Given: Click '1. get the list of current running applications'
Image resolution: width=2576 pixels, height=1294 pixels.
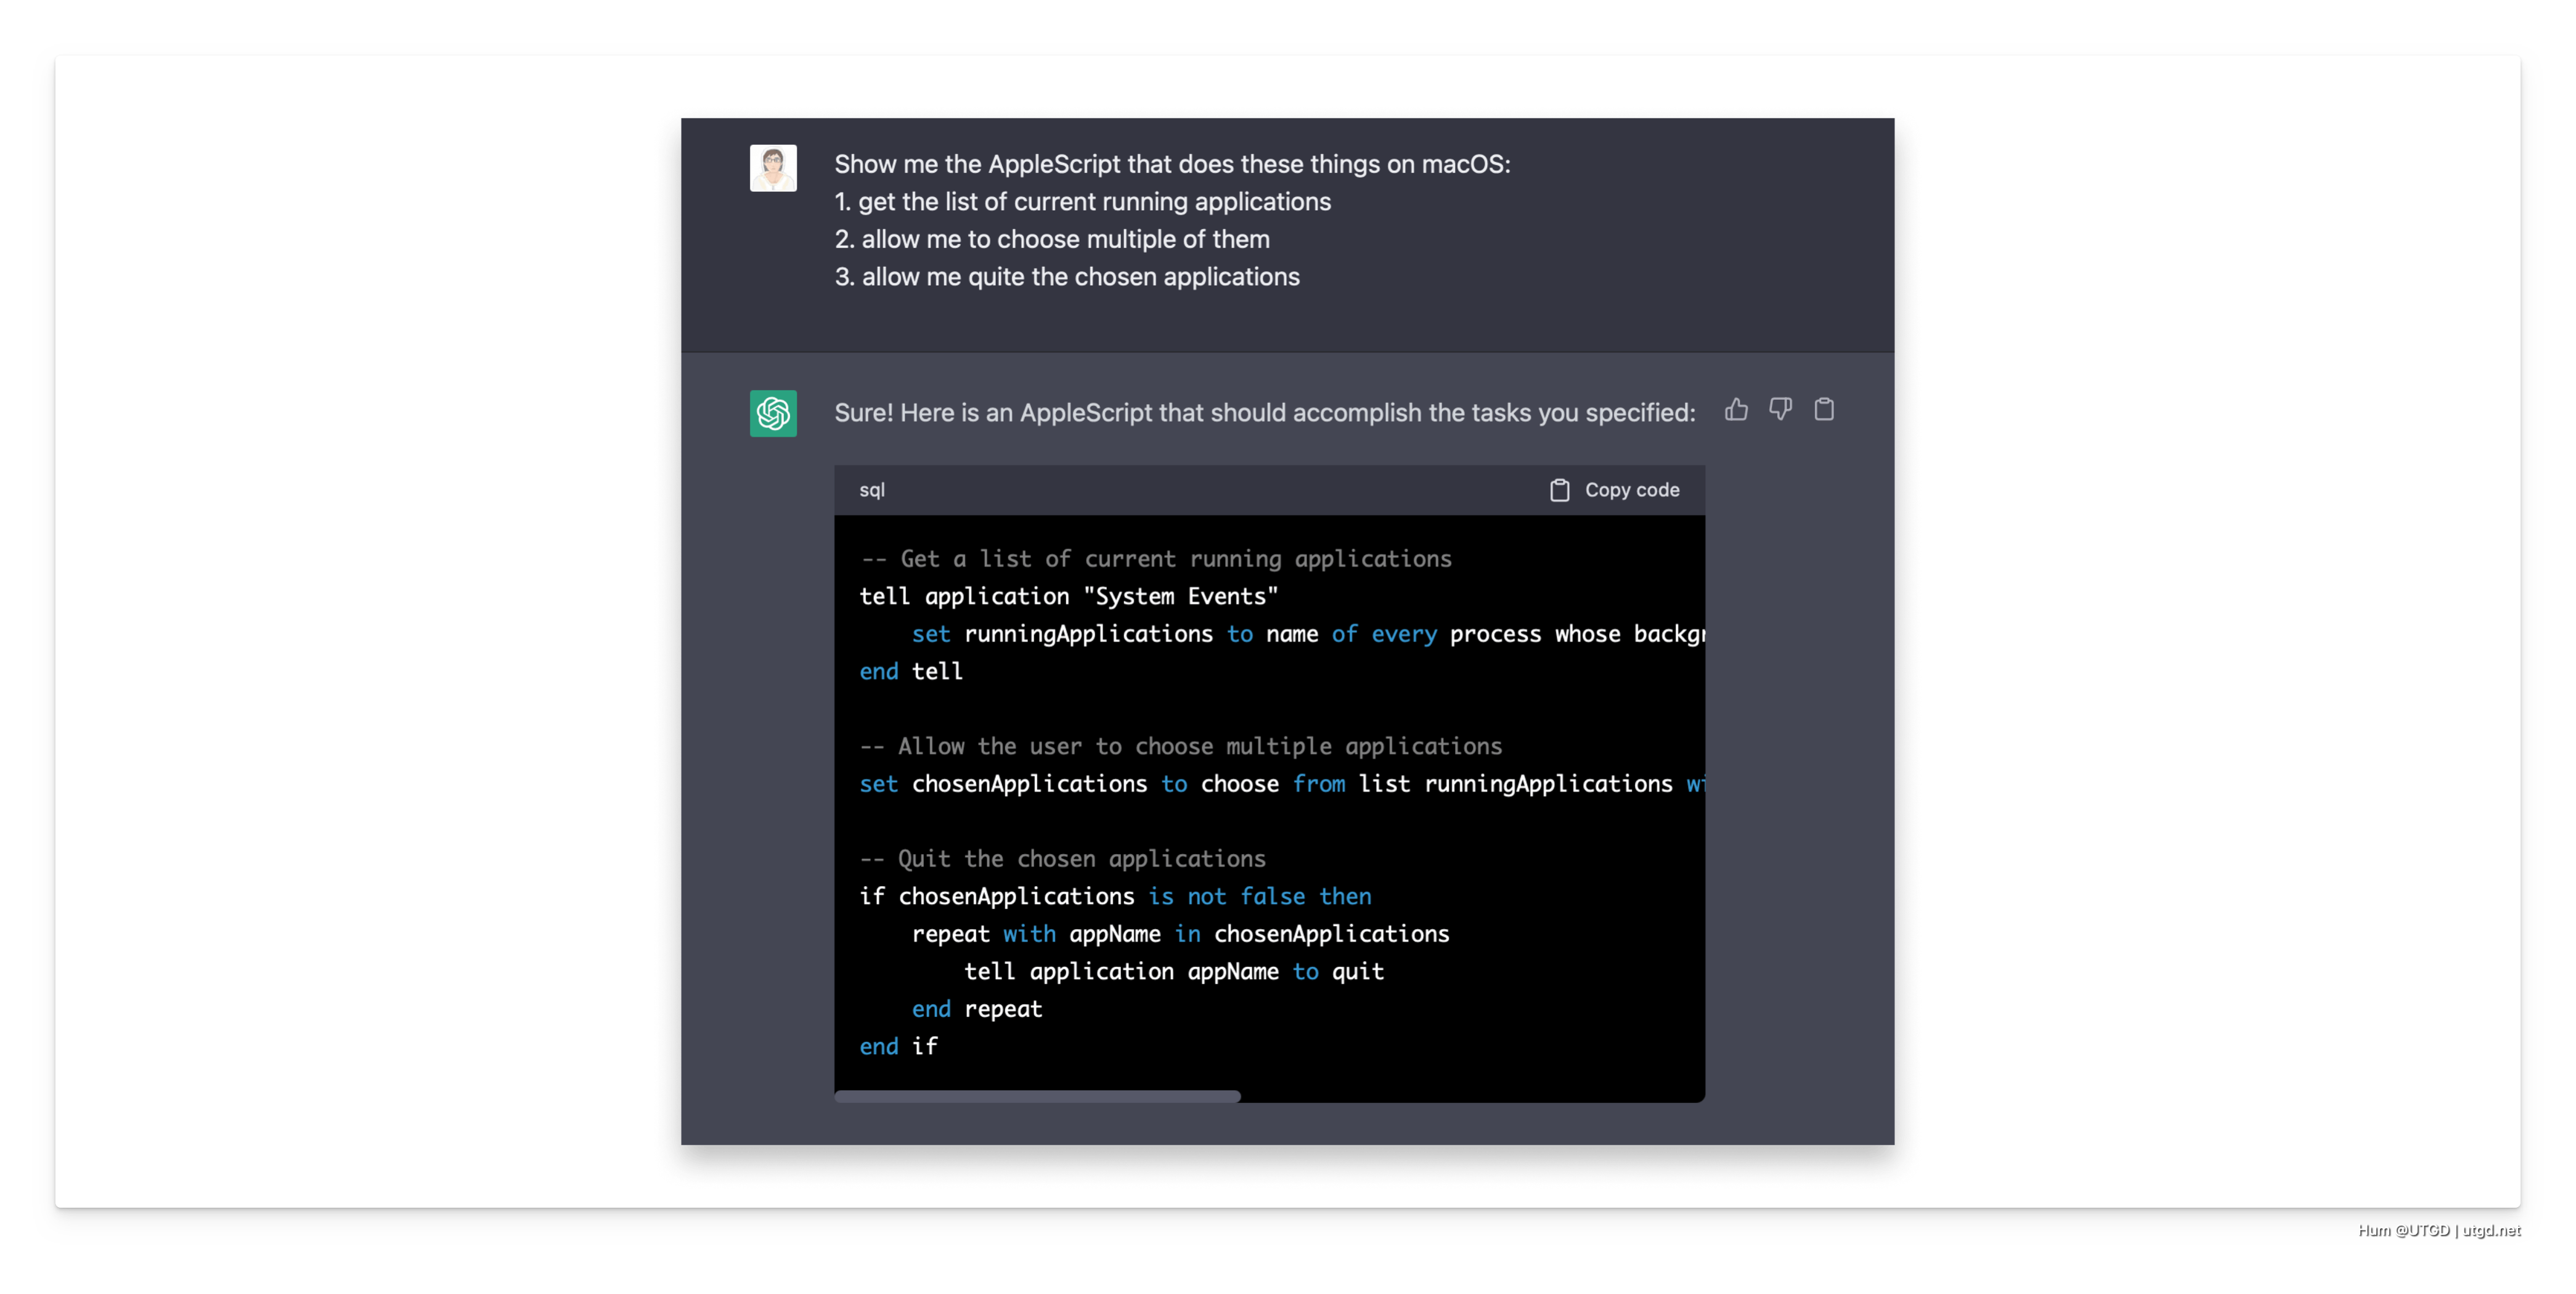Looking at the screenshot, I should pos(1083,202).
